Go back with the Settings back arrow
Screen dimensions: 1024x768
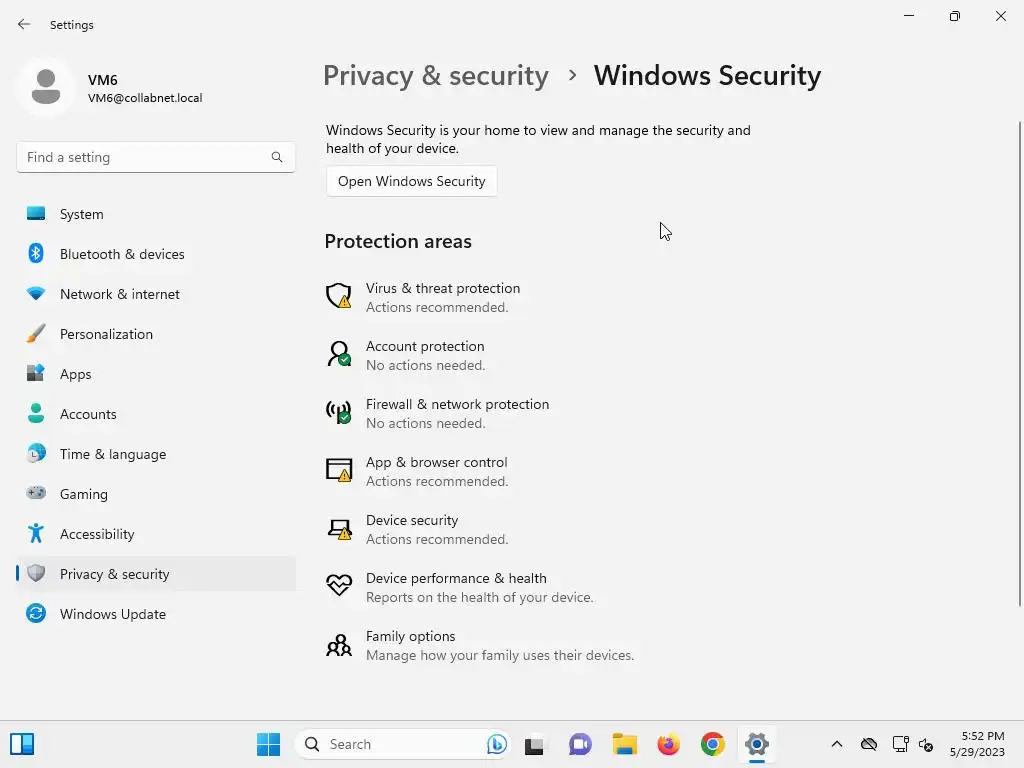coord(24,24)
